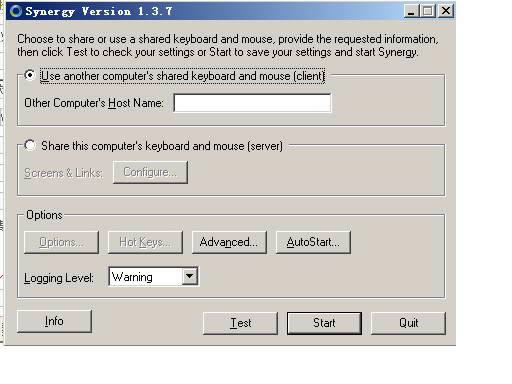Screen dimensions: 512x384
Task: Select the client mode radio button
Action: pos(30,75)
